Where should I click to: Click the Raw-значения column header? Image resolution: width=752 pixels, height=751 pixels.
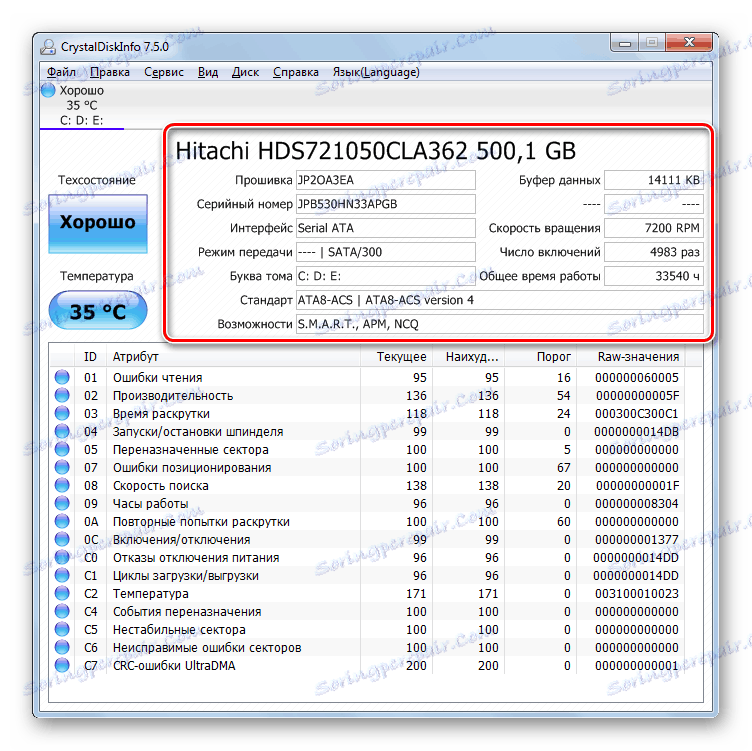pyautogui.click(x=631, y=356)
